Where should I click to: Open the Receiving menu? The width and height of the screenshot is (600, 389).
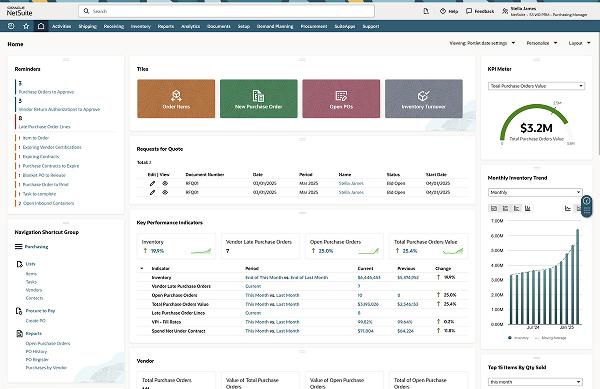point(114,26)
